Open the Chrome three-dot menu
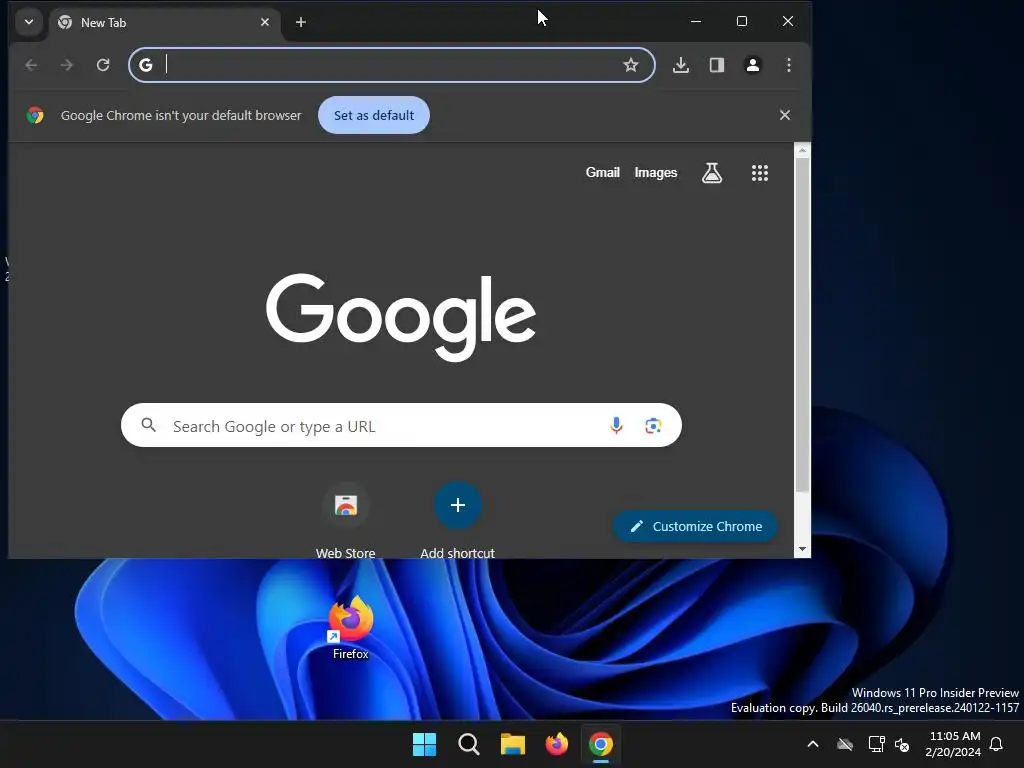The height and width of the screenshot is (768, 1024). point(788,65)
